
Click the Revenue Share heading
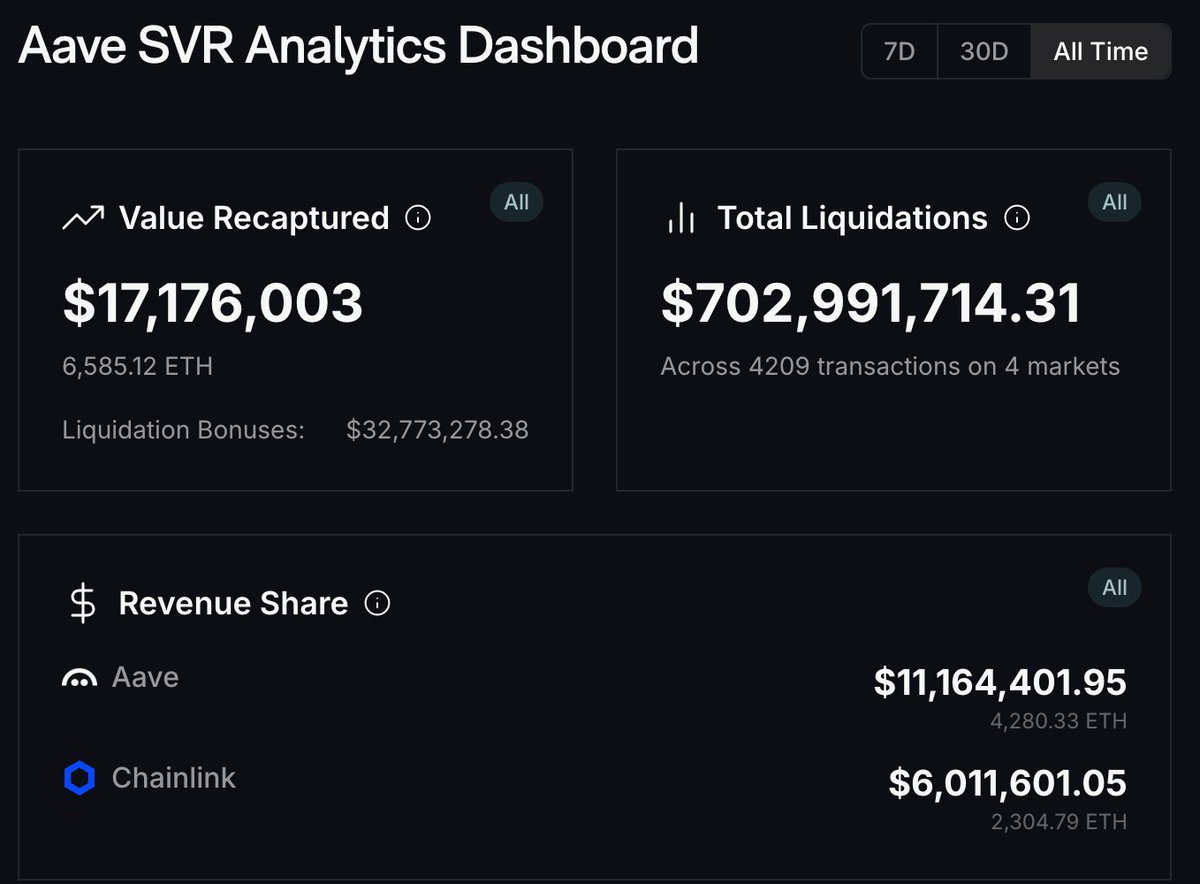[233, 603]
